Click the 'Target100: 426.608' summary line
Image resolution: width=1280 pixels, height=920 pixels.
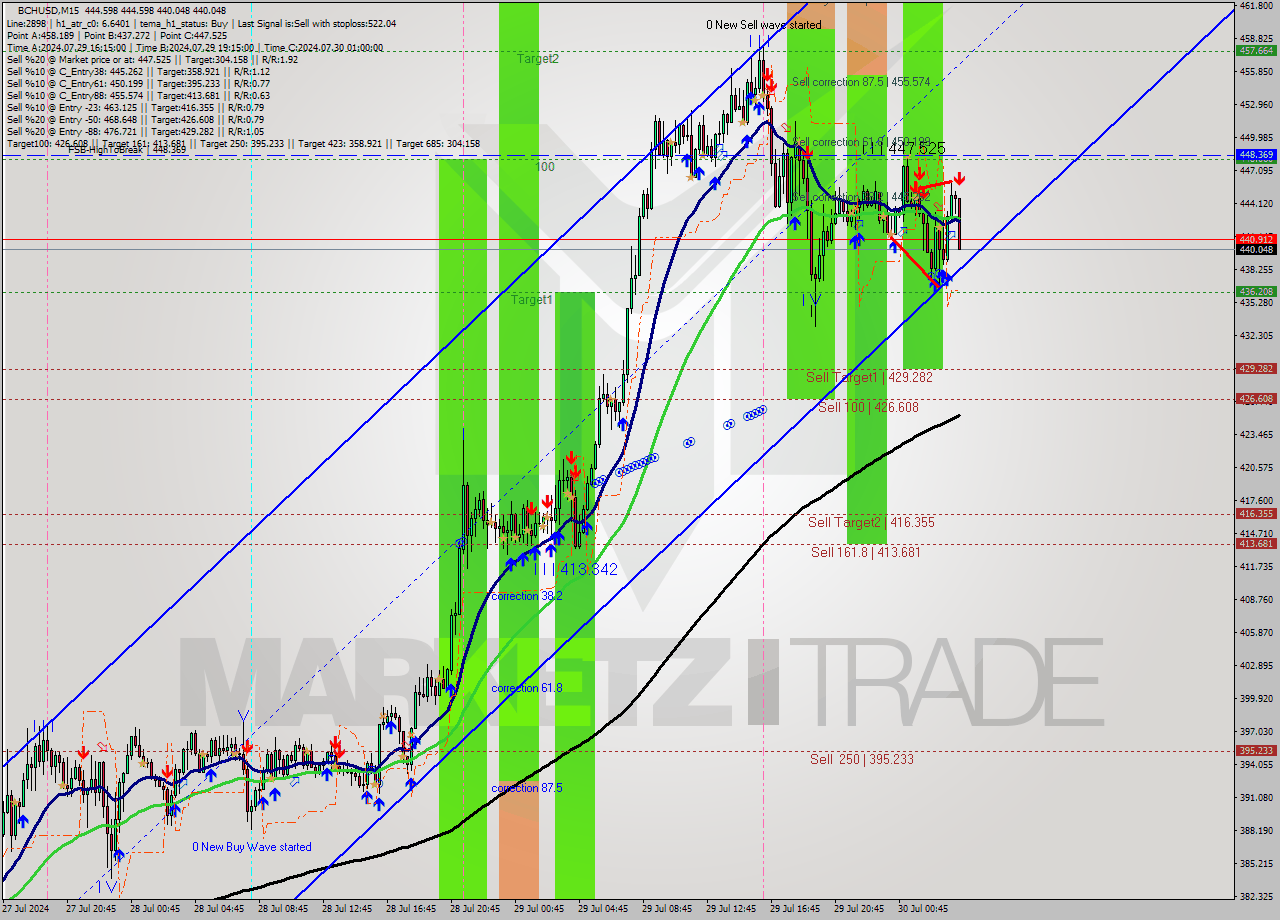[x=243, y=143]
